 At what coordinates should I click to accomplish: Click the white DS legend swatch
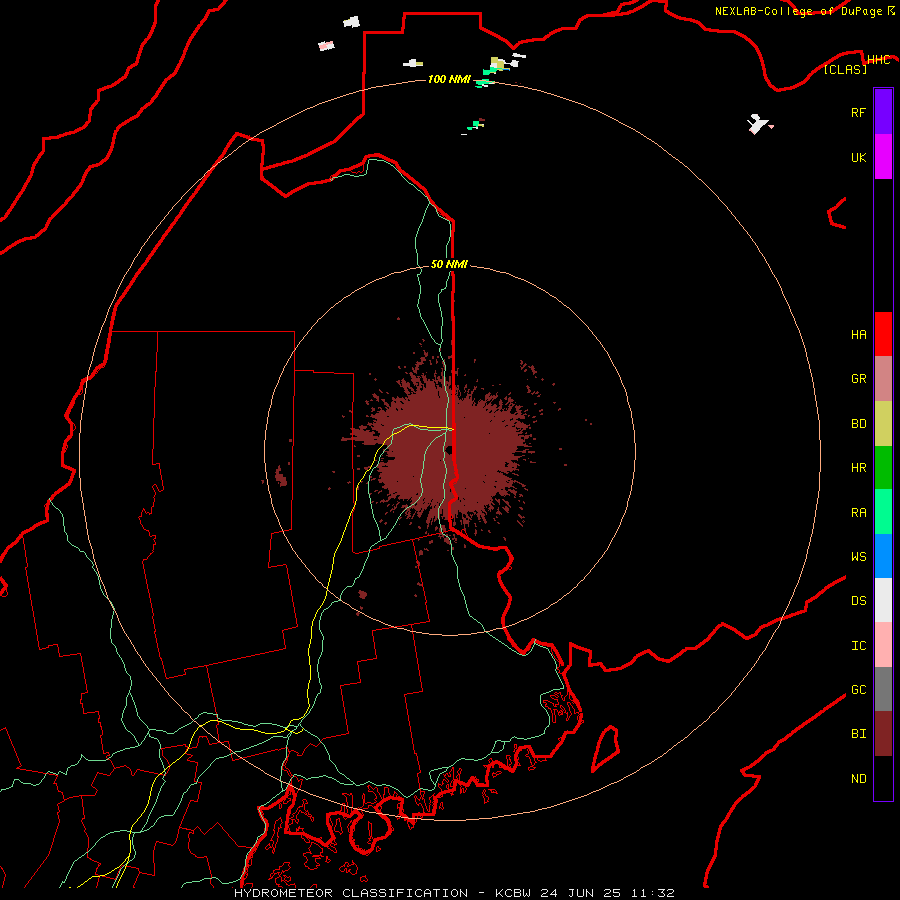(x=883, y=600)
